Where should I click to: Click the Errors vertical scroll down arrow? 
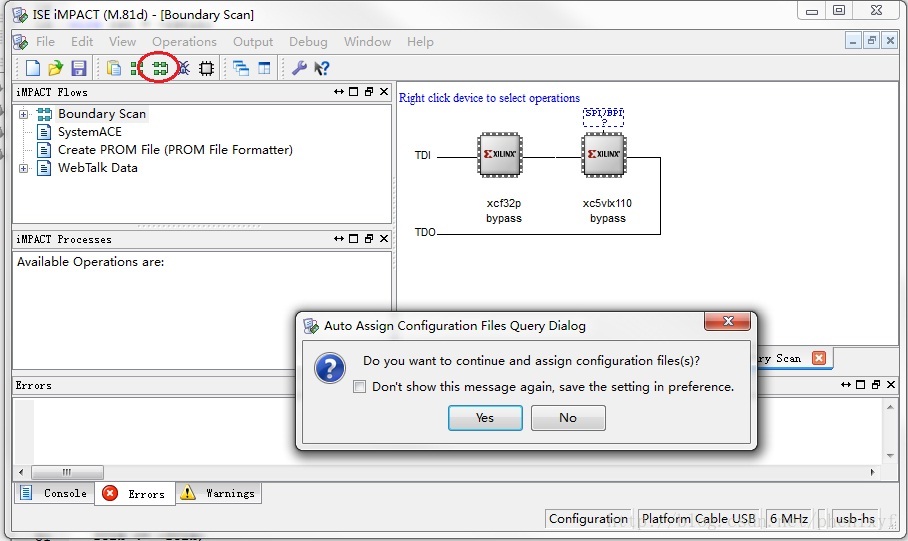[890, 456]
